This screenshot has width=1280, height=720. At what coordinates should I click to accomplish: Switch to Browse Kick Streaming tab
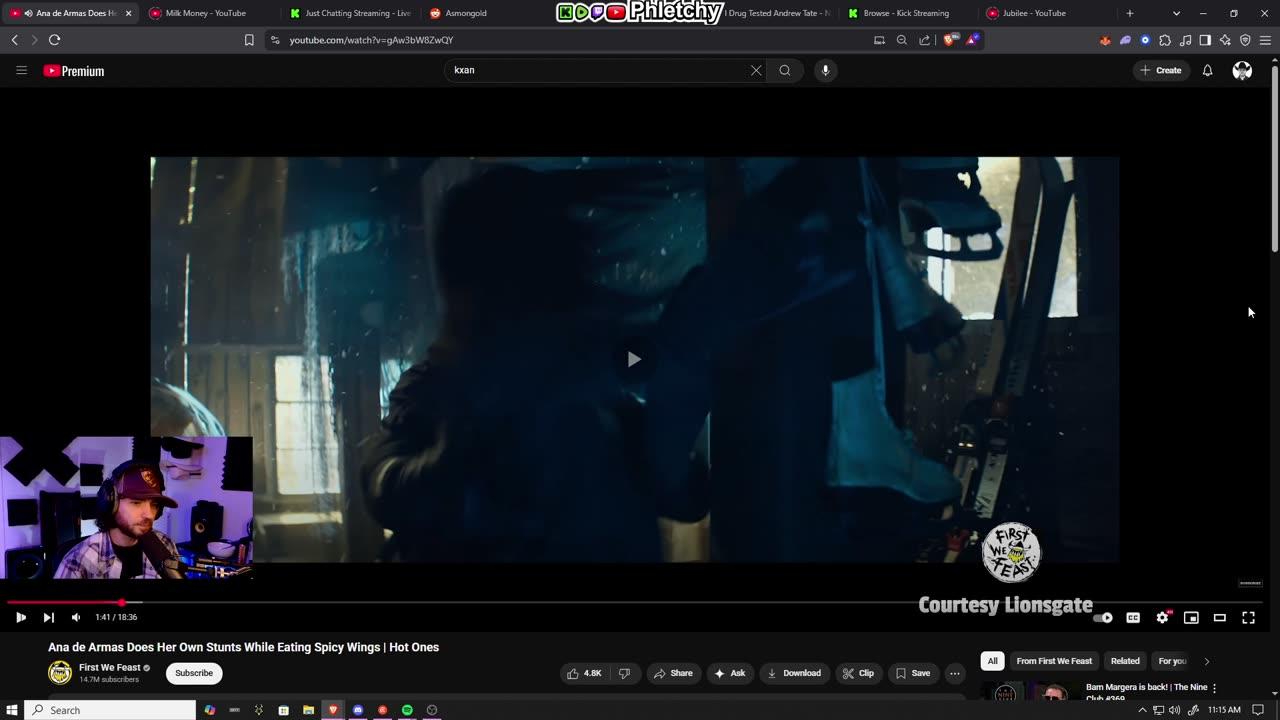(x=906, y=13)
